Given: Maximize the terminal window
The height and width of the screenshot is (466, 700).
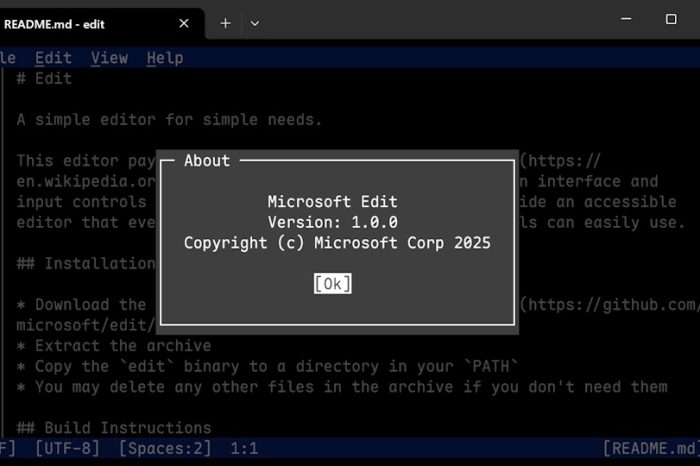Looking at the screenshot, I should [671, 19].
